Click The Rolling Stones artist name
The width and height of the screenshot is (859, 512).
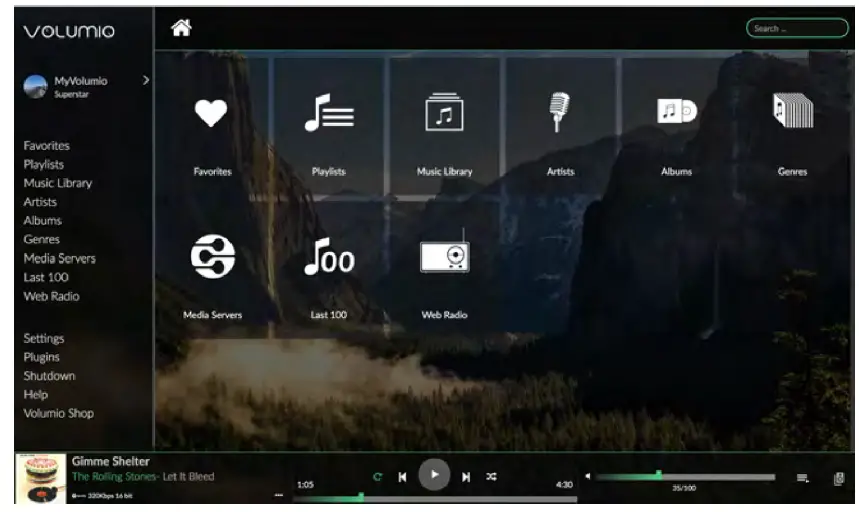113,476
